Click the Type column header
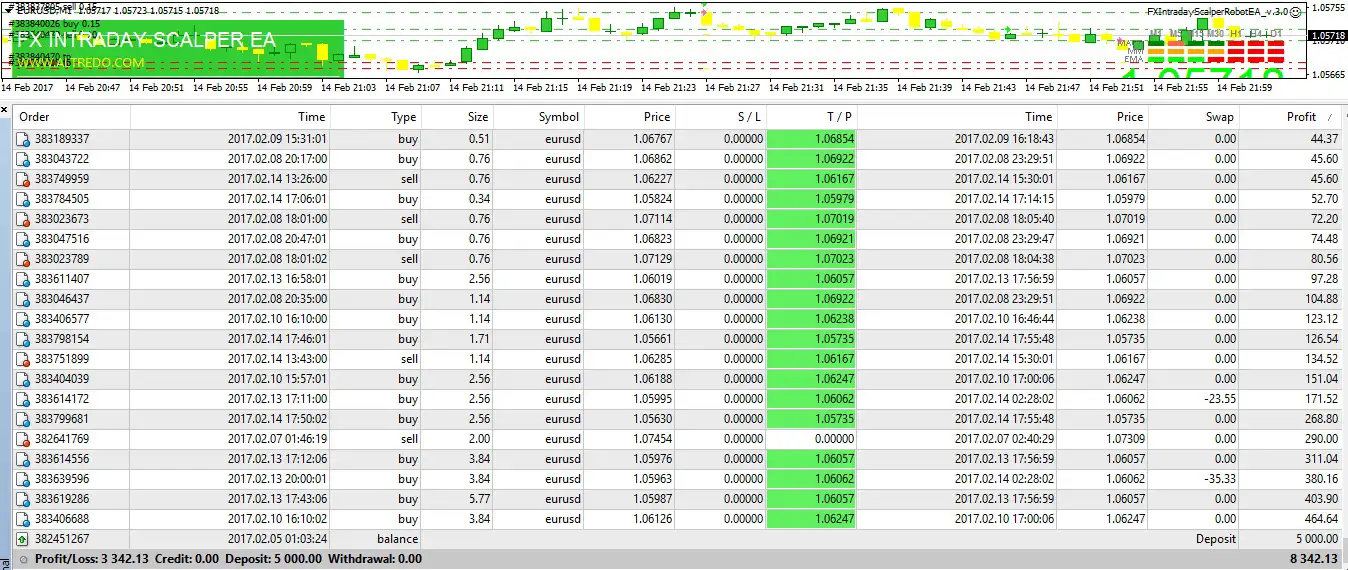The image size is (1348, 570). click(404, 117)
